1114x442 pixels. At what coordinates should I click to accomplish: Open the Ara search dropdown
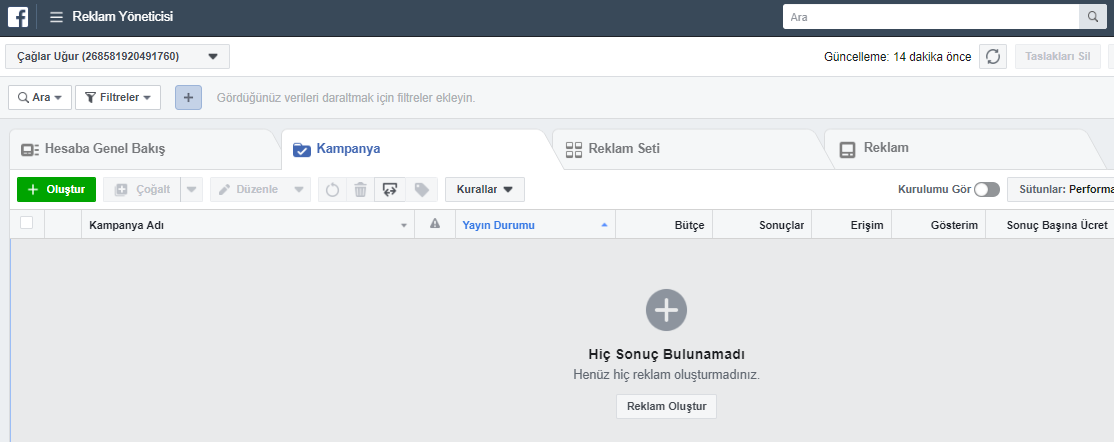point(40,97)
